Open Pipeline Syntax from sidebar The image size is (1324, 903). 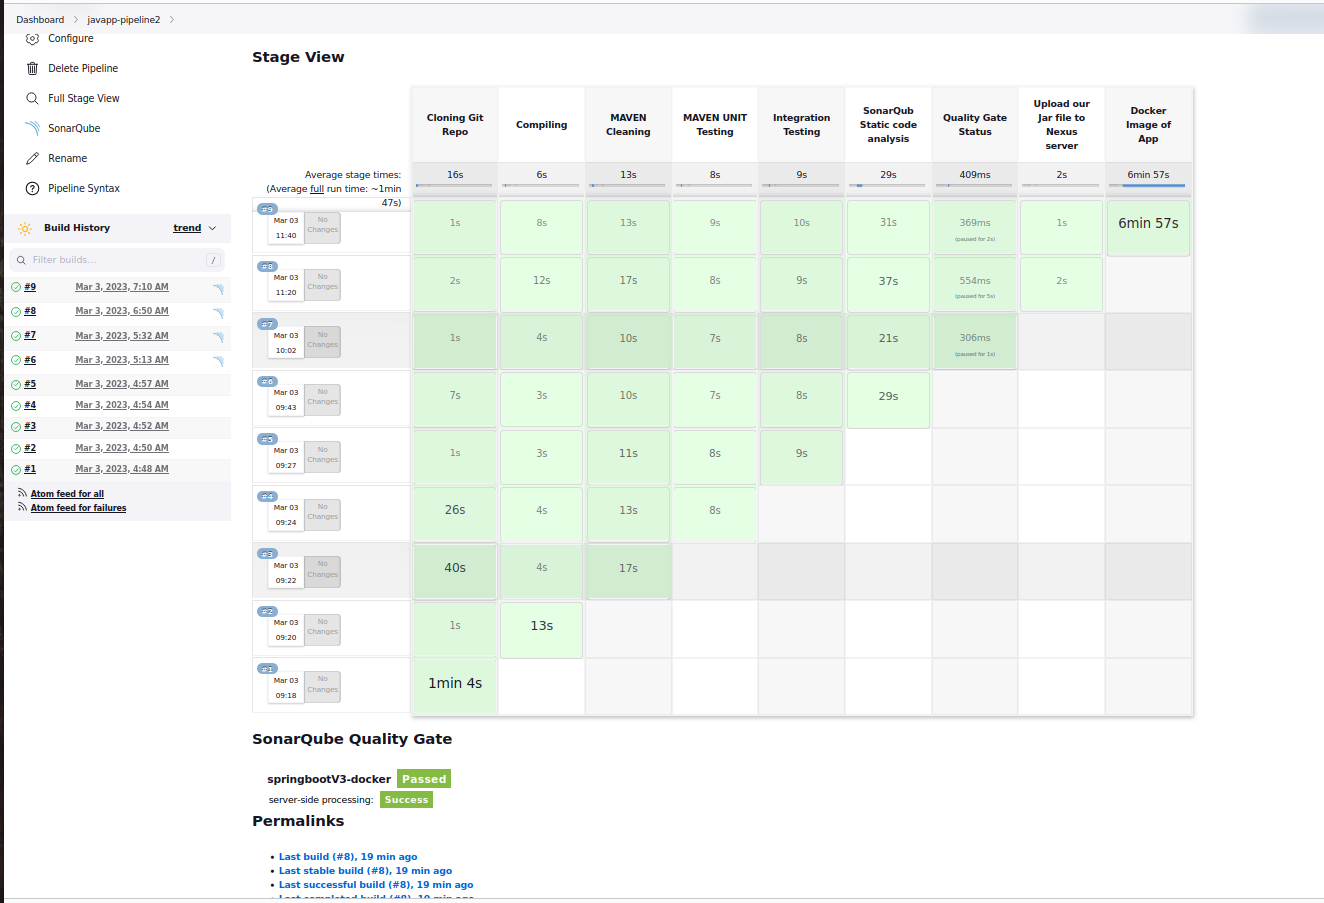click(84, 188)
